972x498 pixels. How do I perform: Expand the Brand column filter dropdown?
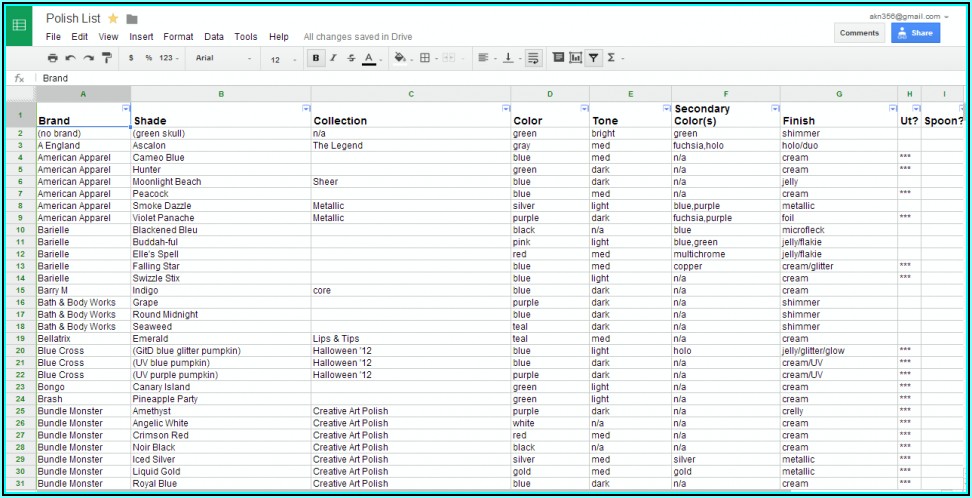pyautogui.click(x=125, y=108)
